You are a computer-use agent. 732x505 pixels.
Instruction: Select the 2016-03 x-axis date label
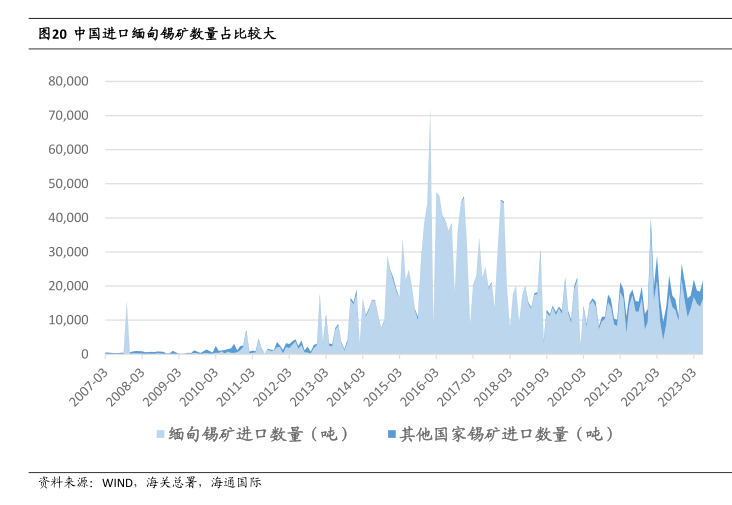pos(423,384)
